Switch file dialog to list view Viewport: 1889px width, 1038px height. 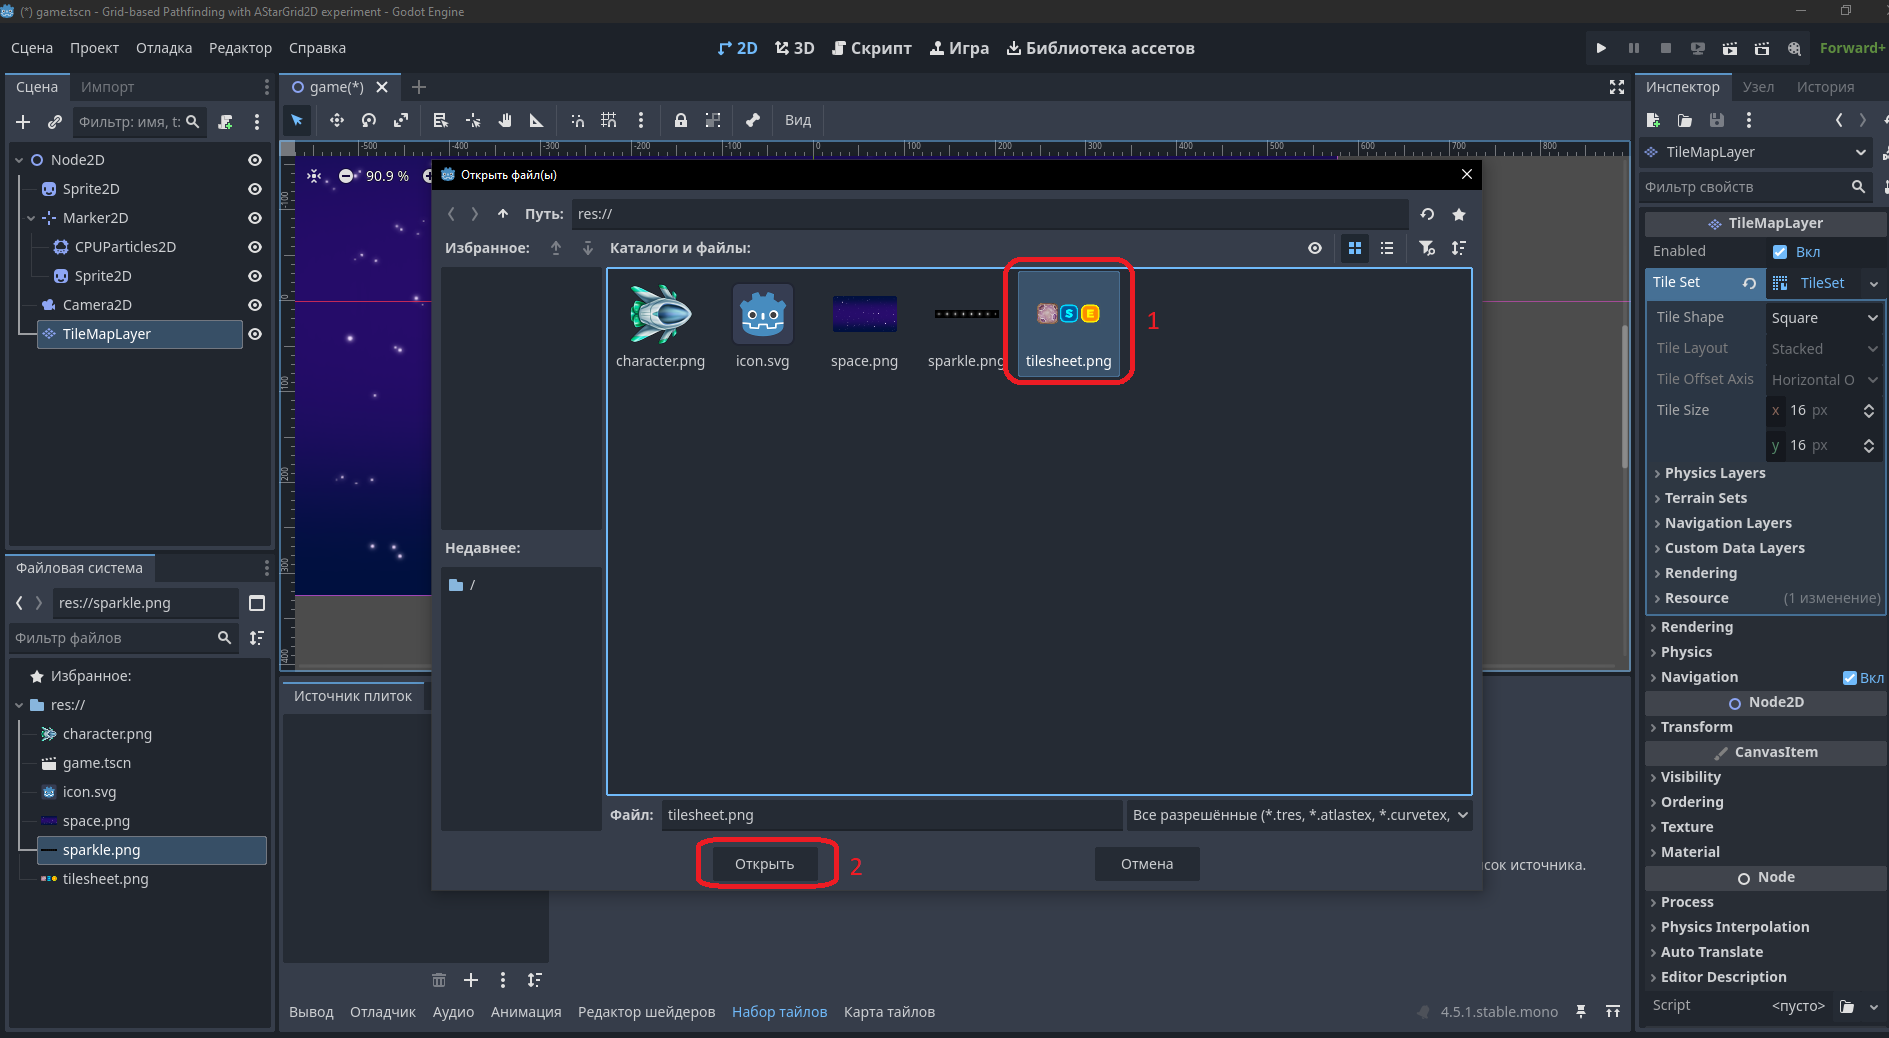click(x=1387, y=248)
